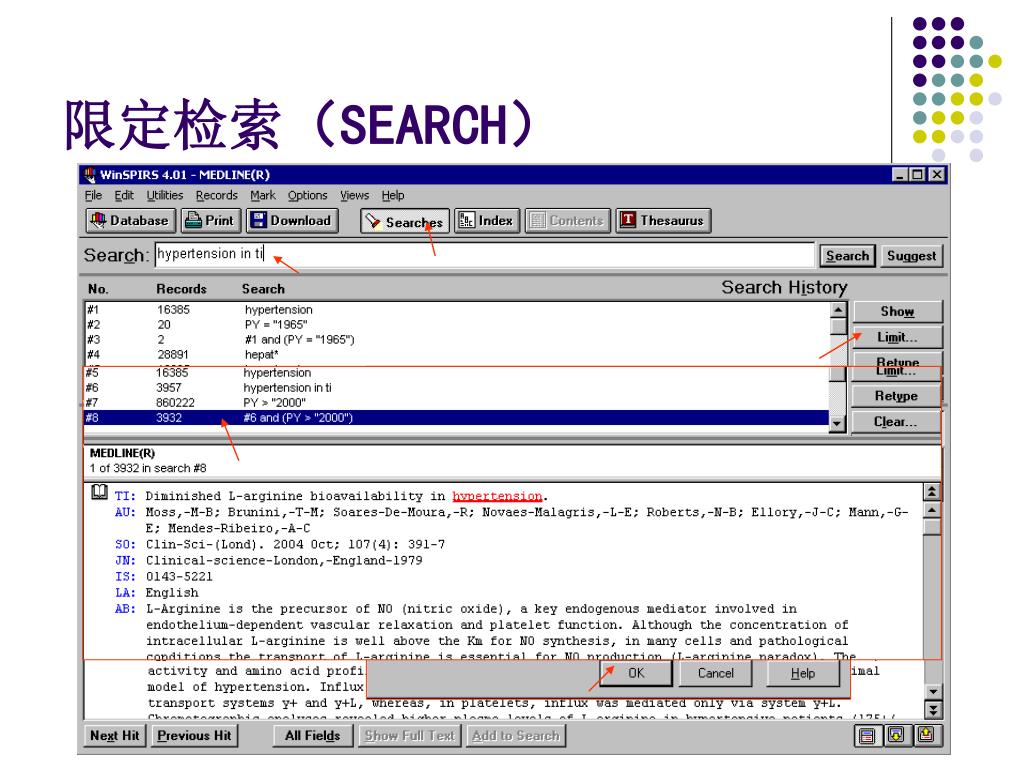Click the top Limit... button beneath Show
This screenshot has height=768, width=1024.
pyautogui.click(x=897, y=337)
